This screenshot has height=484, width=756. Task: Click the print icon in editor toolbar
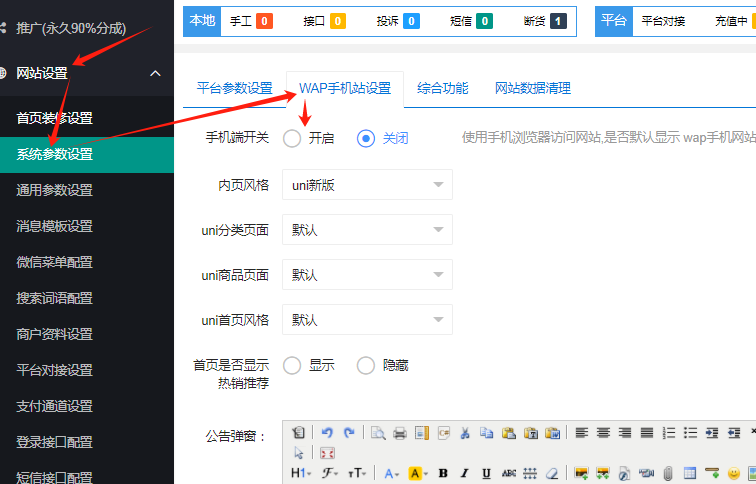[400, 433]
